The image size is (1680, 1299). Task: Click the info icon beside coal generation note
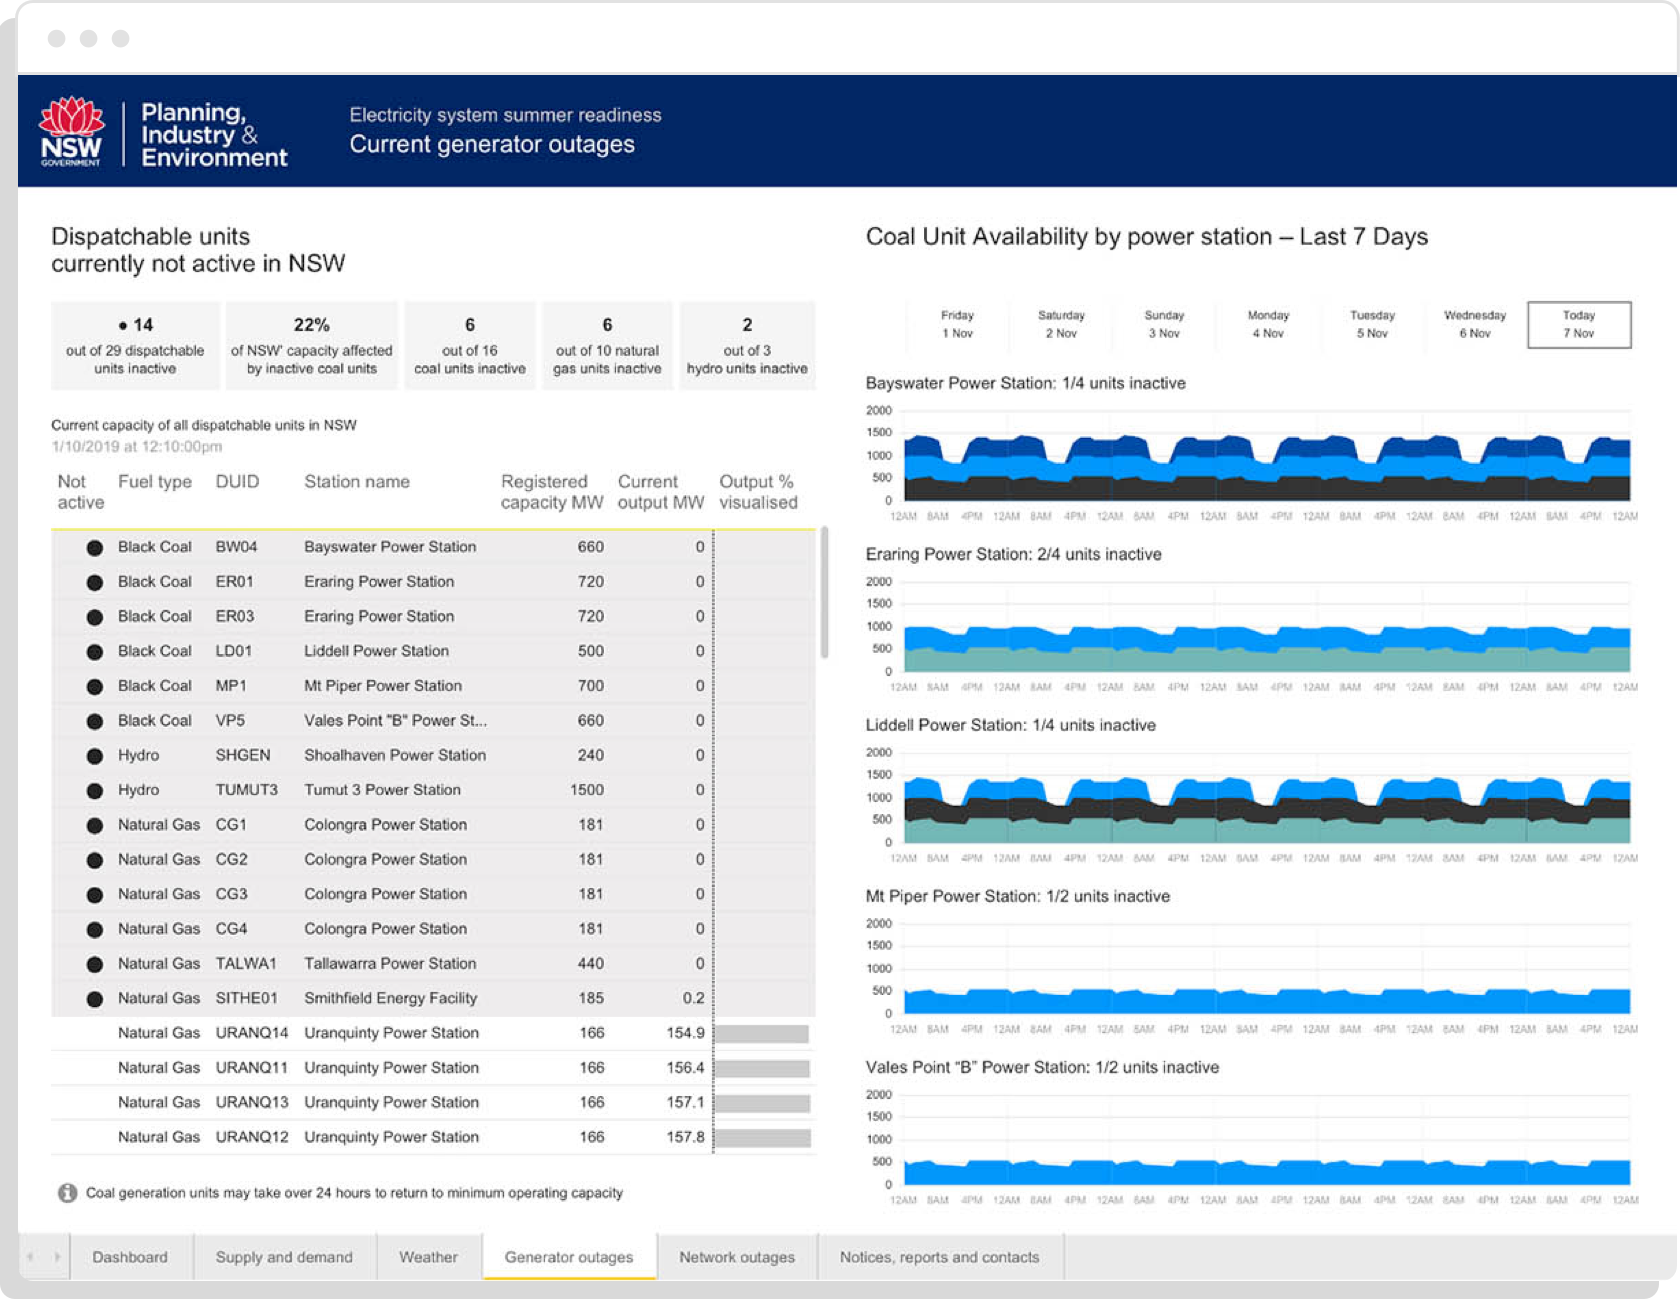point(67,1193)
